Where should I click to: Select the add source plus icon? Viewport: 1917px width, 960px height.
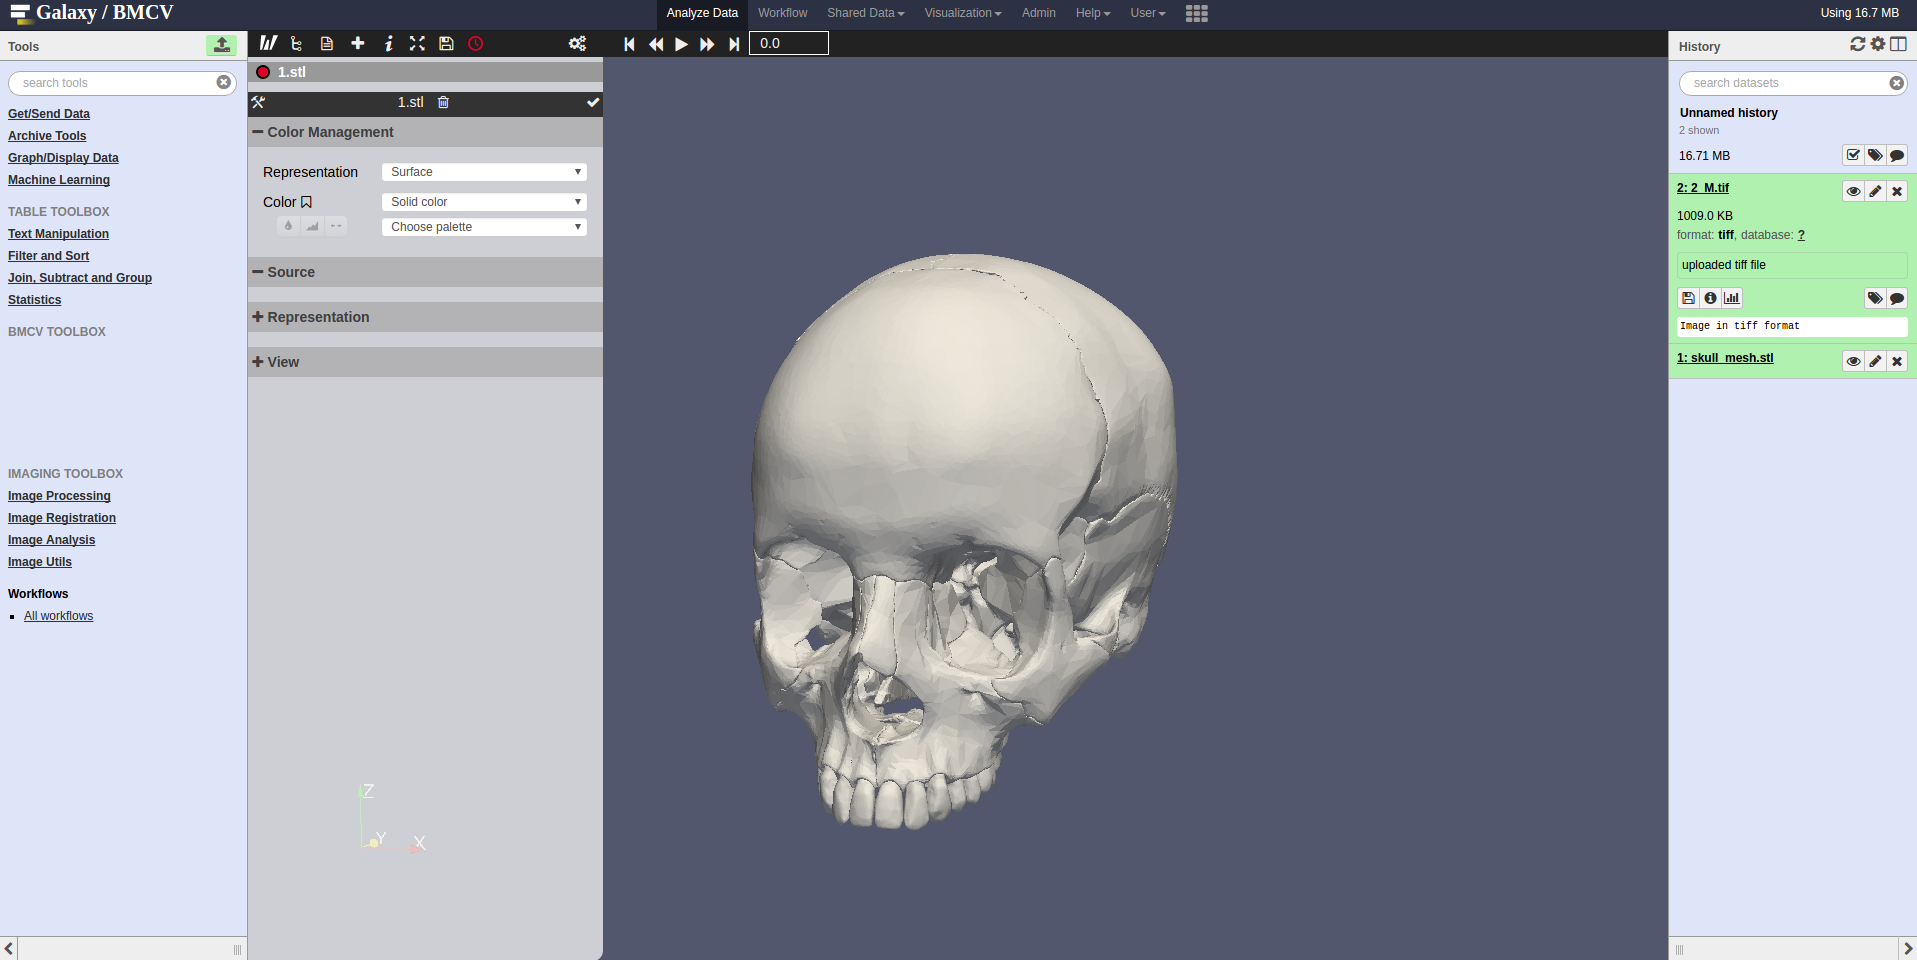[357, 43]
